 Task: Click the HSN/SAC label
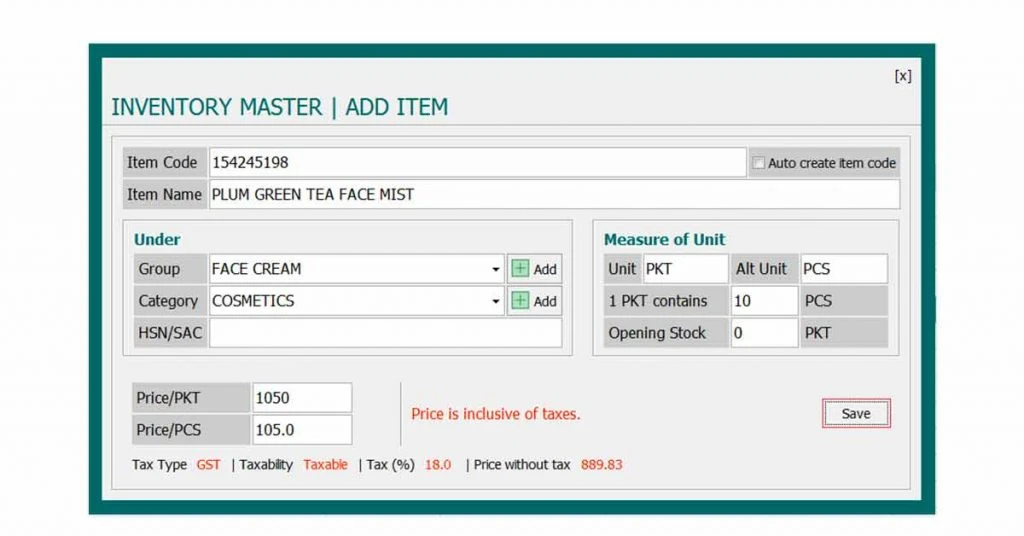tap(170, 333)
